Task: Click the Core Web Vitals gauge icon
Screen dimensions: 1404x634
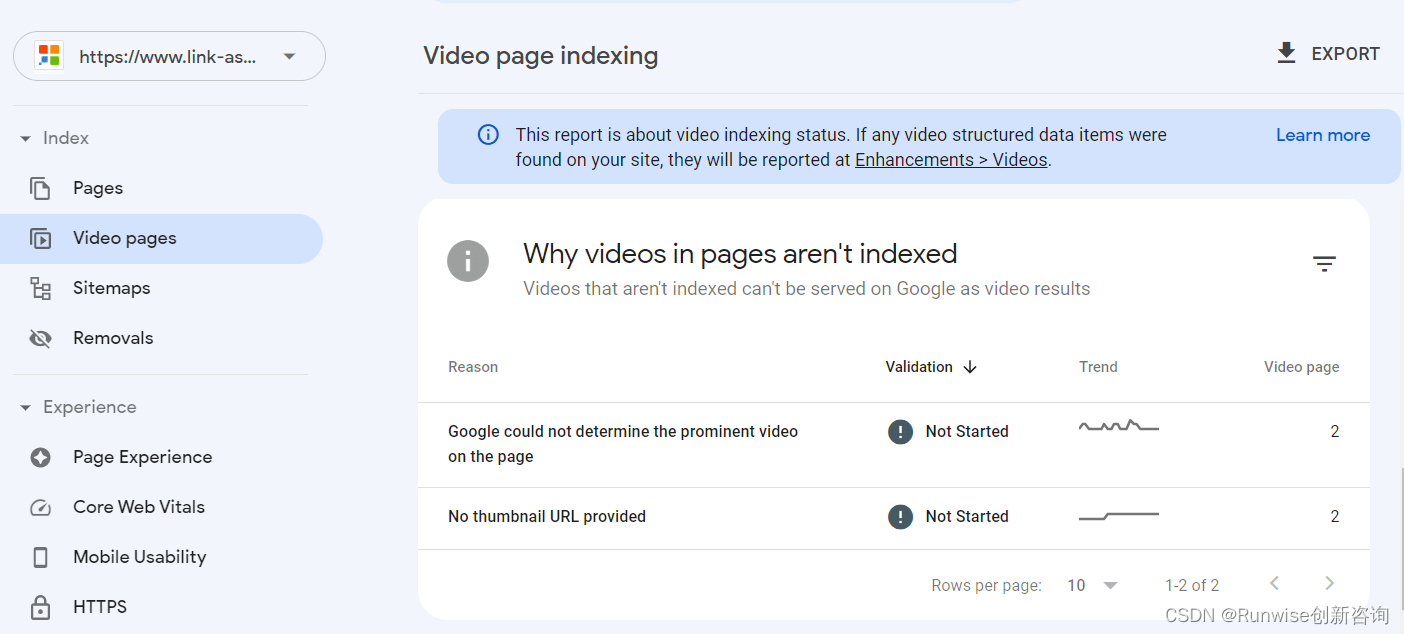Action: click(40, 507)
